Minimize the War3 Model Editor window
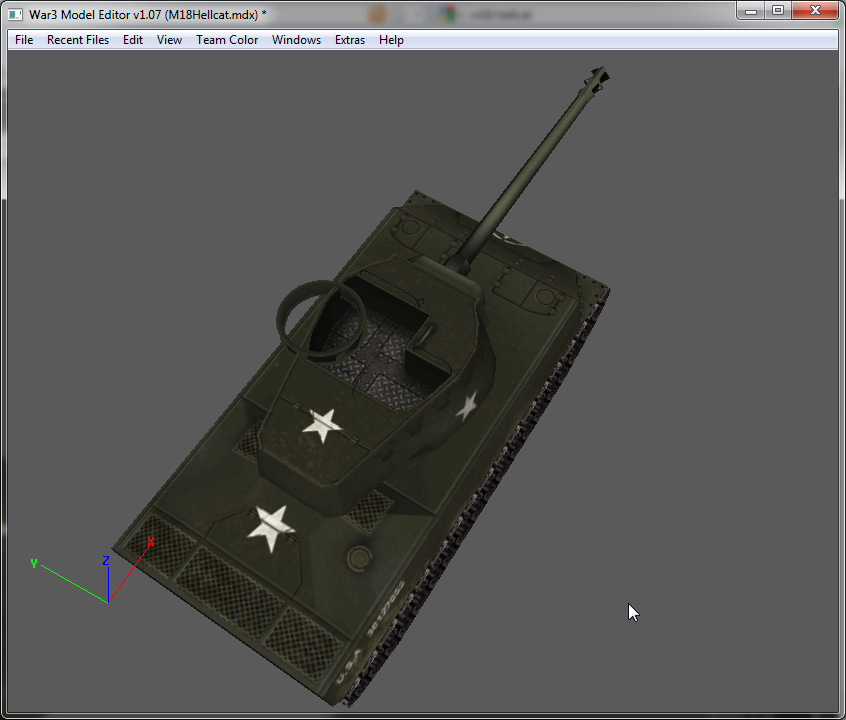 point(751,10)
